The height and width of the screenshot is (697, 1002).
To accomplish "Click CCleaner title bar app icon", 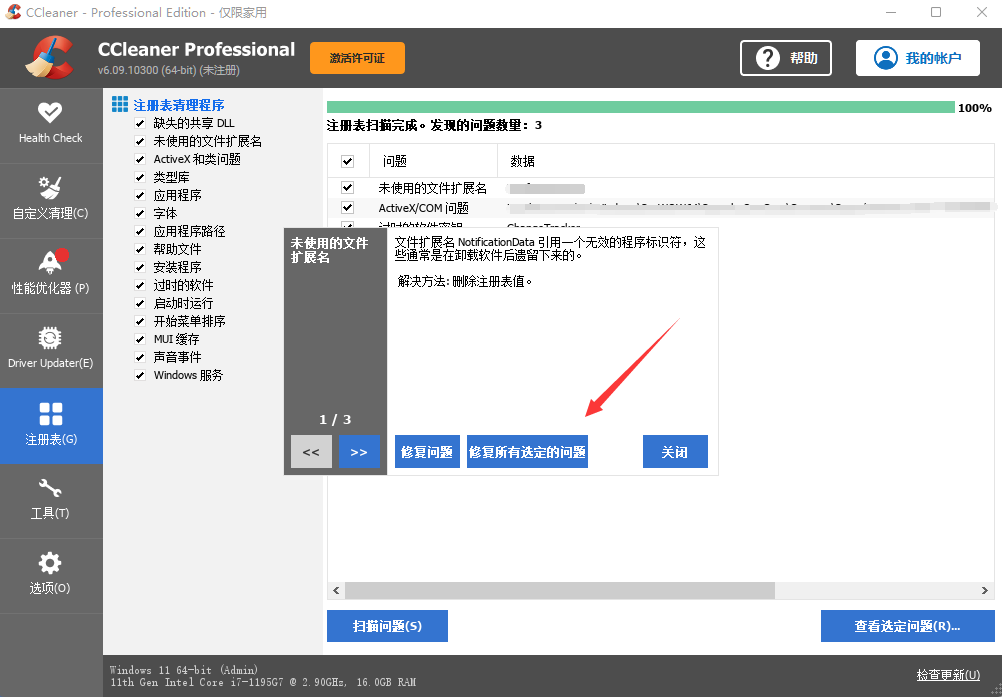I will coord(13,12).
